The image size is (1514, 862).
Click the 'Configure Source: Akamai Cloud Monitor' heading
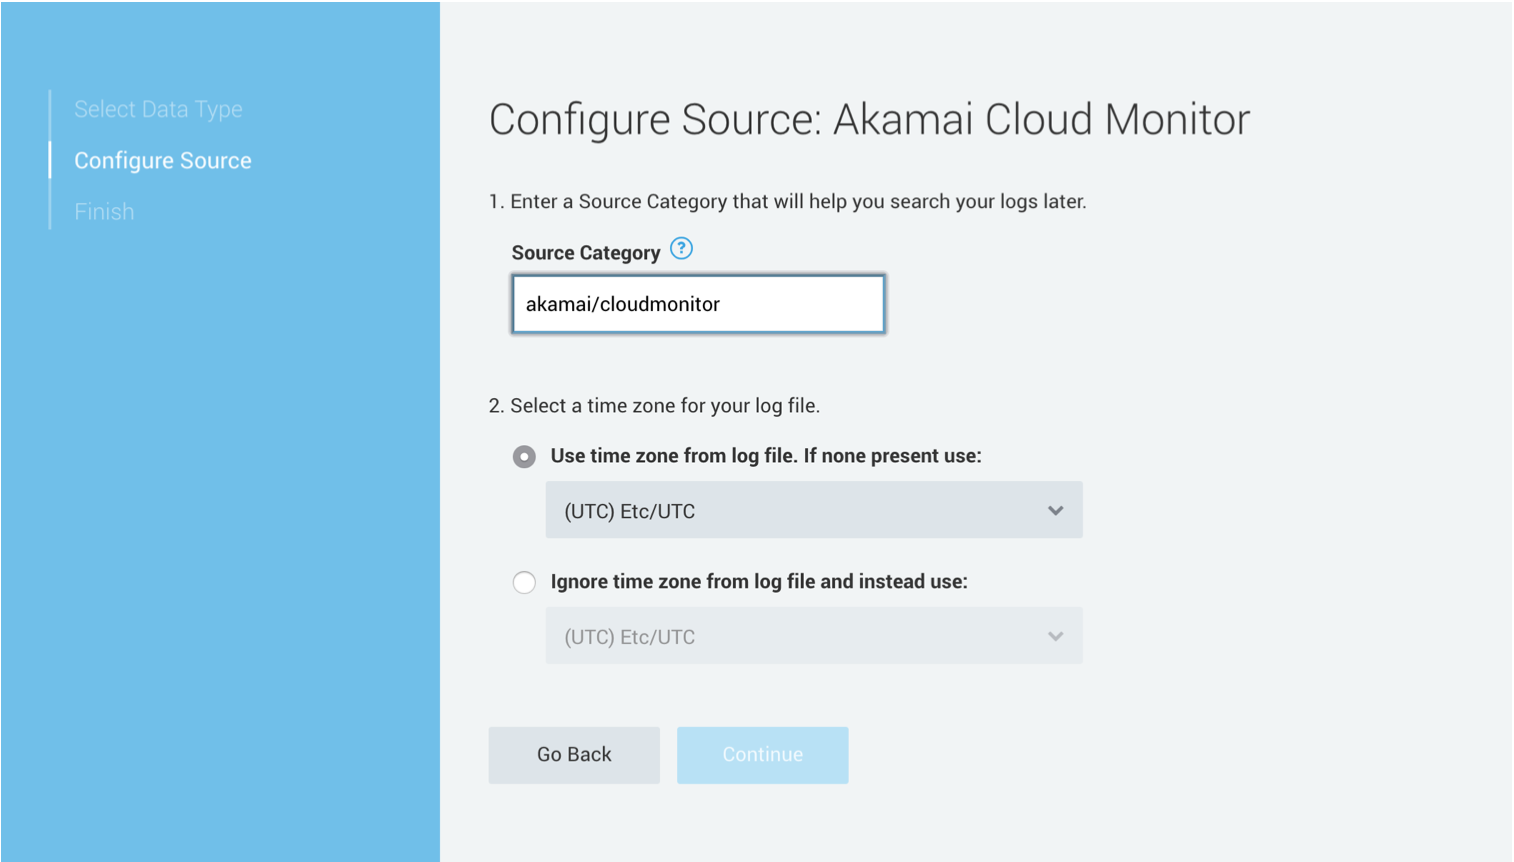(x=869, y=120)
